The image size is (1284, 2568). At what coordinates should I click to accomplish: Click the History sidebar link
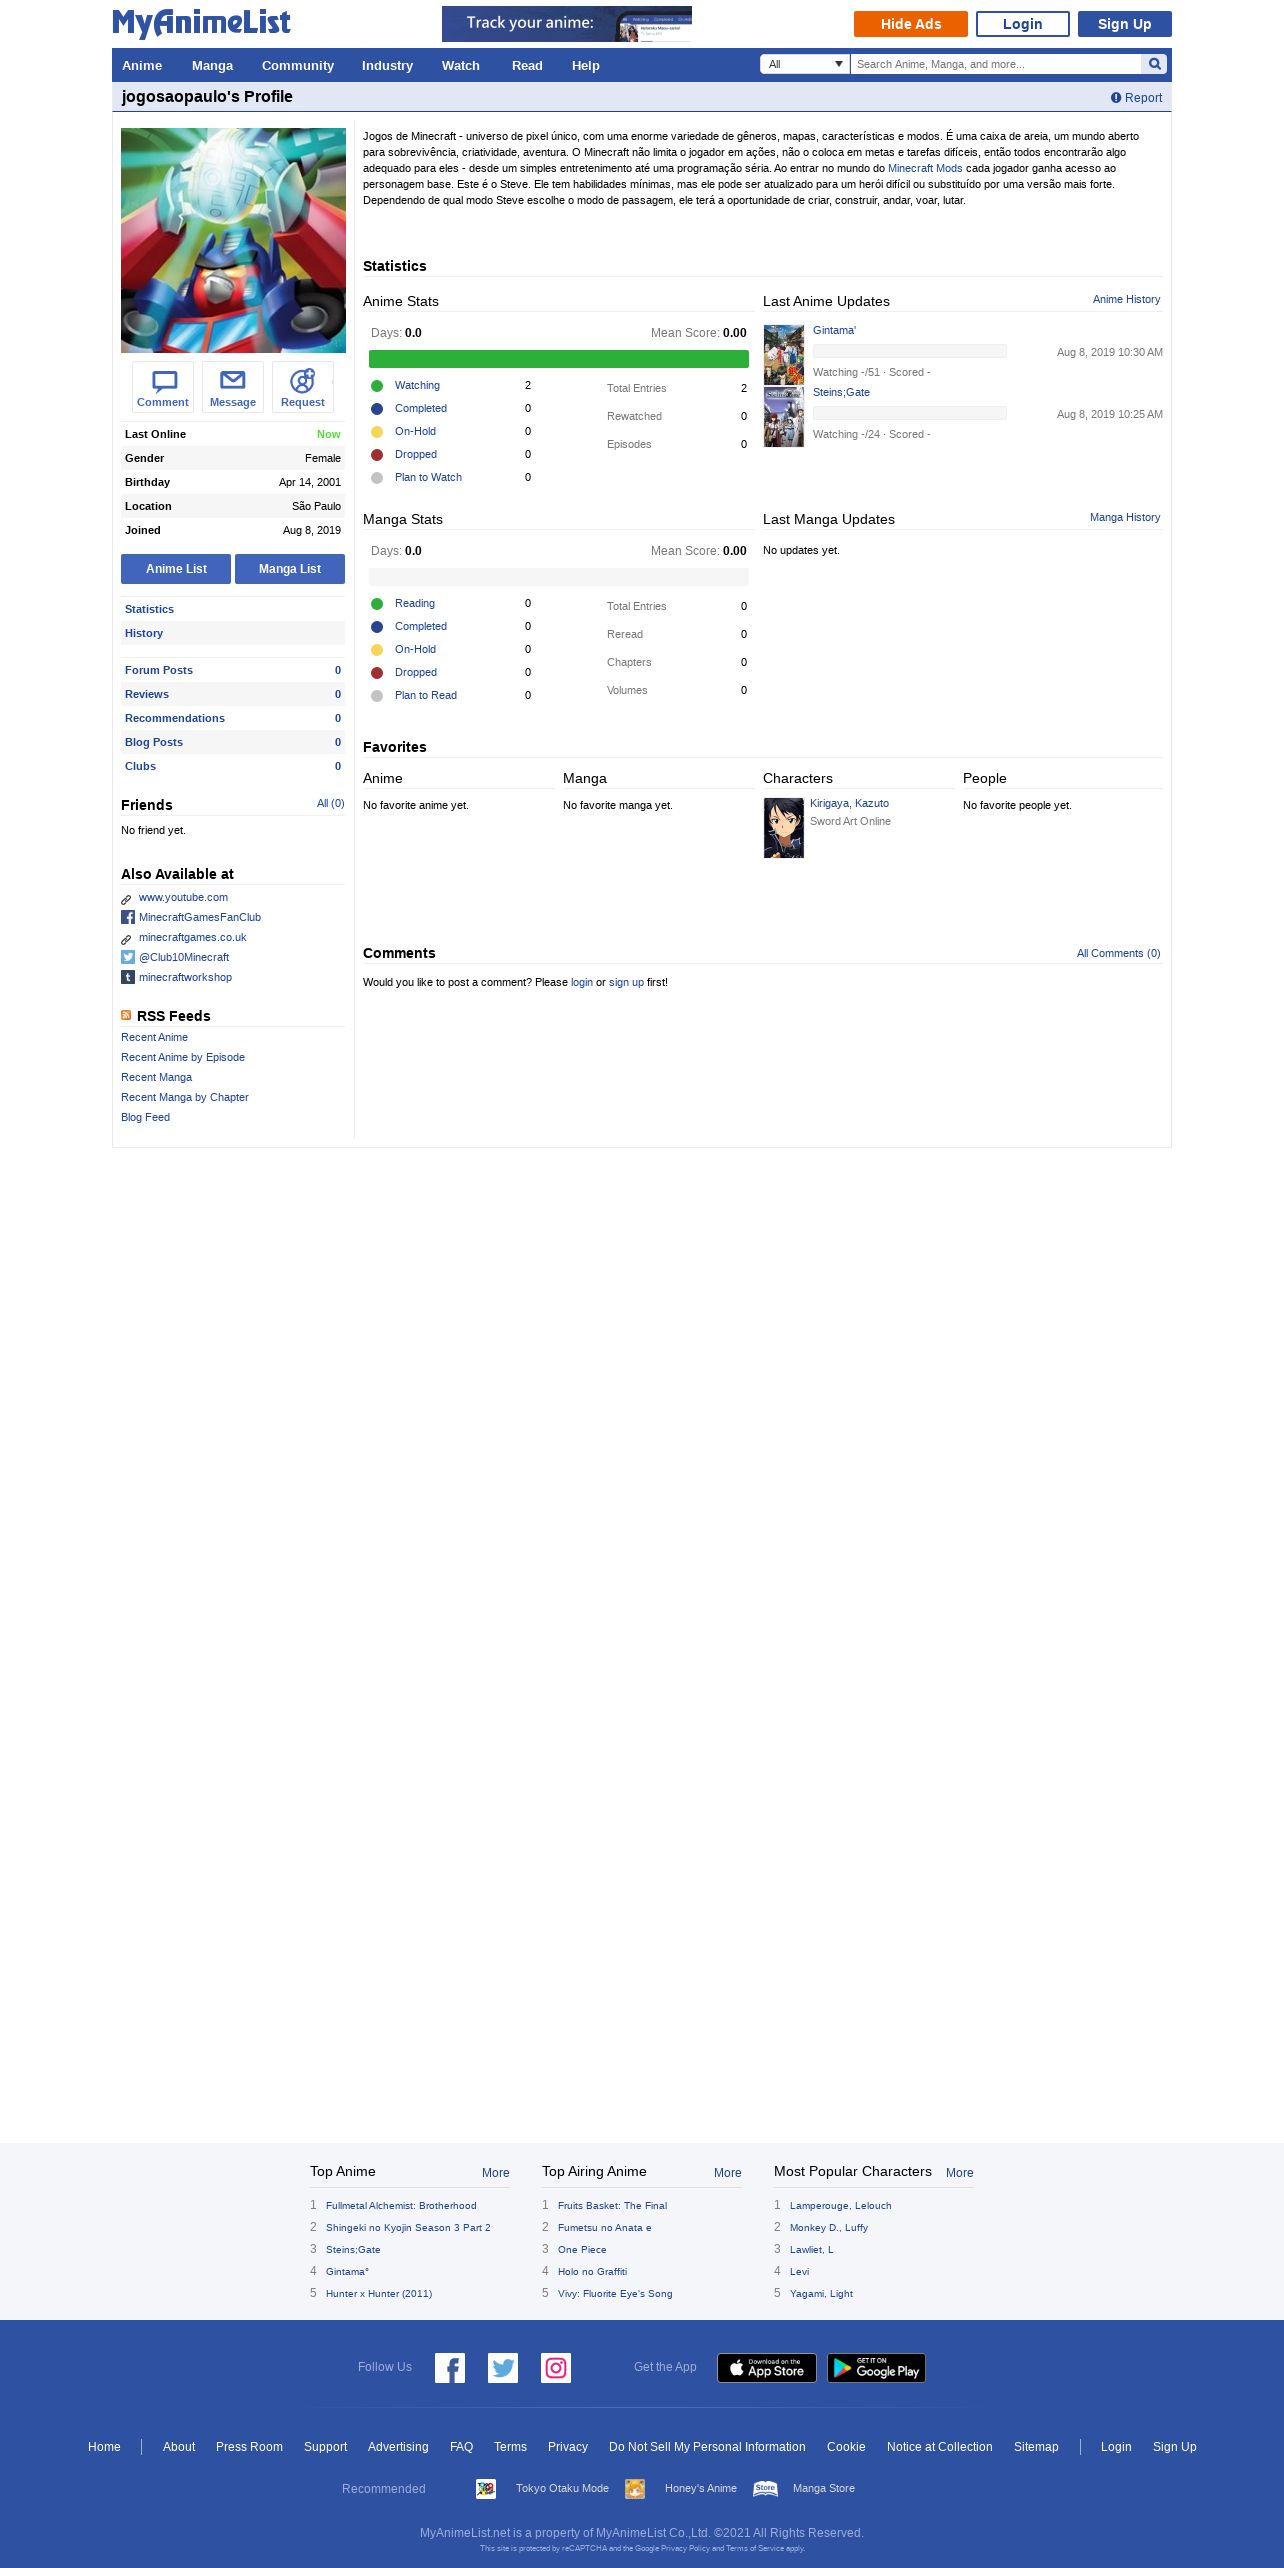click(x=144, y=633)
